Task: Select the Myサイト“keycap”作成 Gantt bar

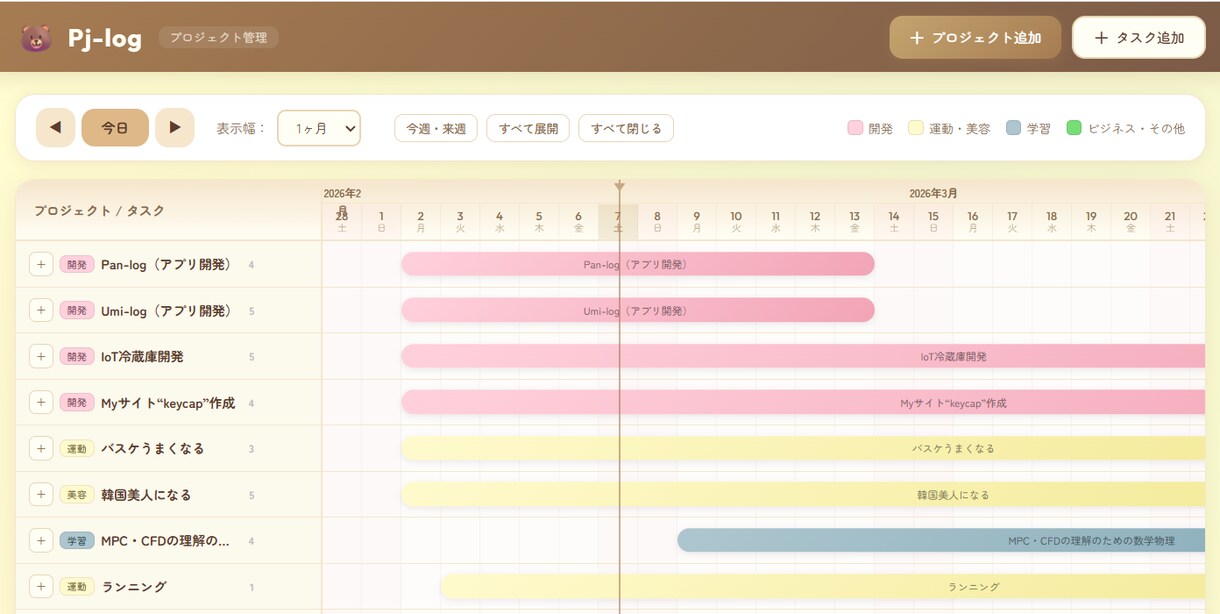Action: point(805,402)
